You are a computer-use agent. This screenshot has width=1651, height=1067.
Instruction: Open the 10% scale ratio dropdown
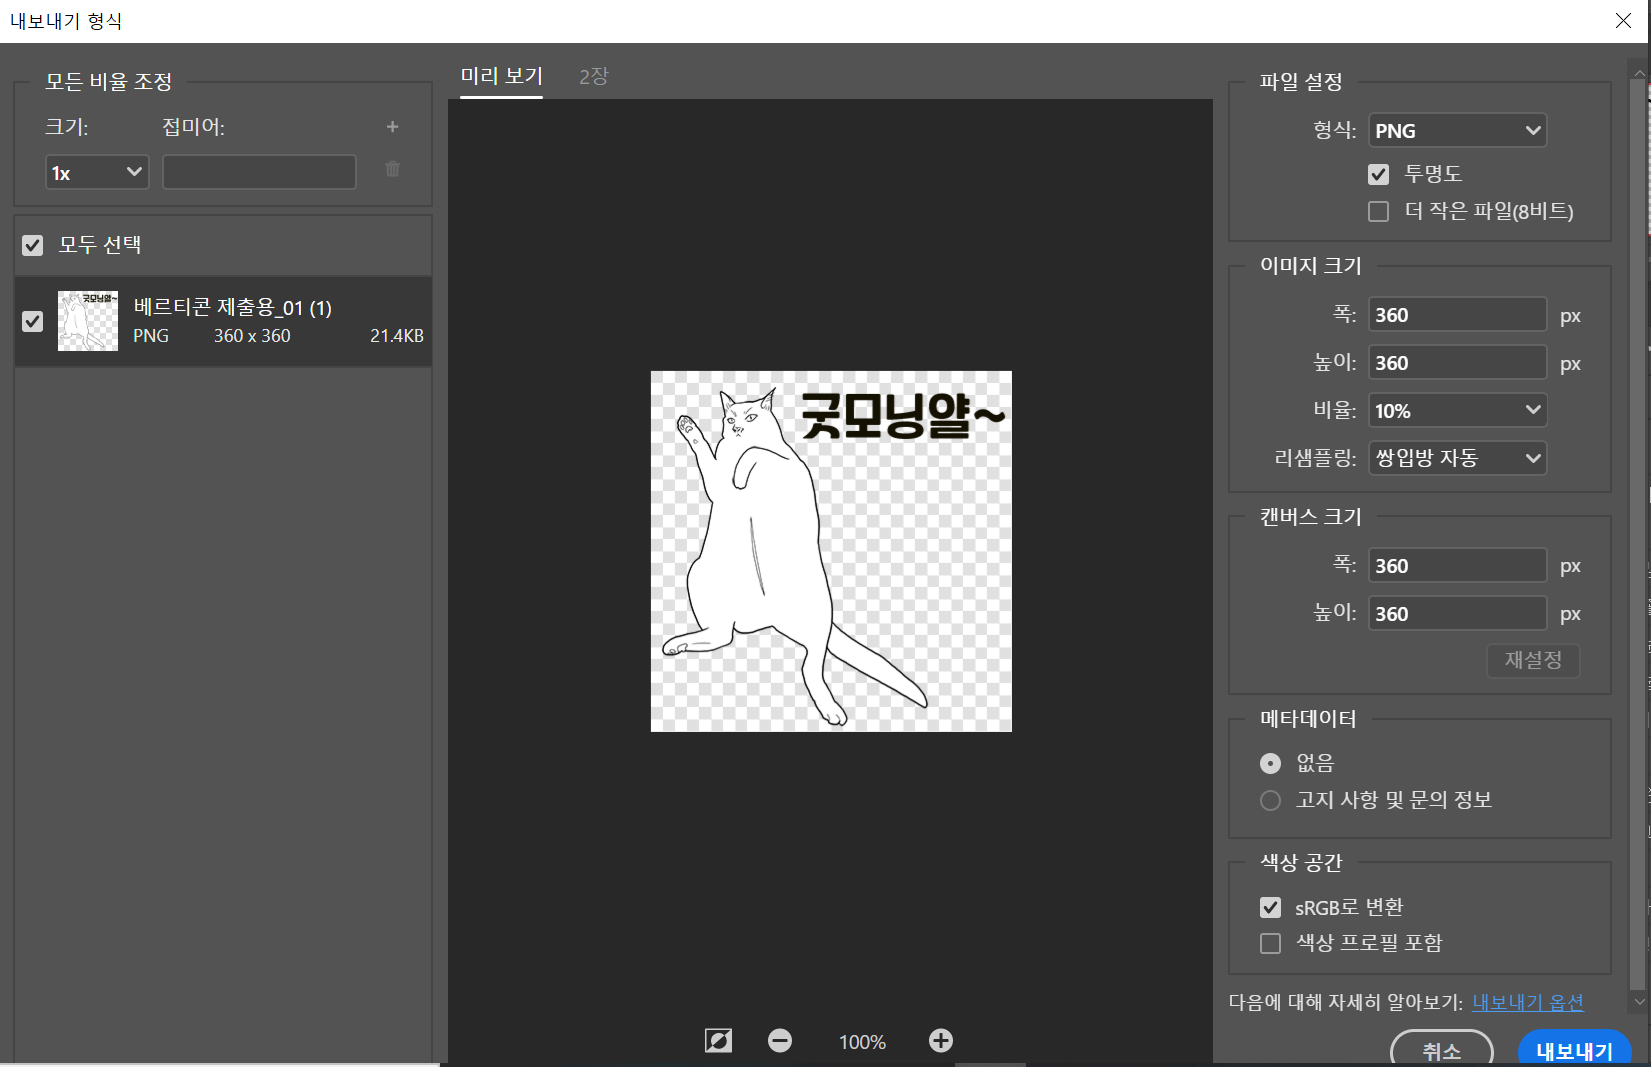tap(1456, 410)
